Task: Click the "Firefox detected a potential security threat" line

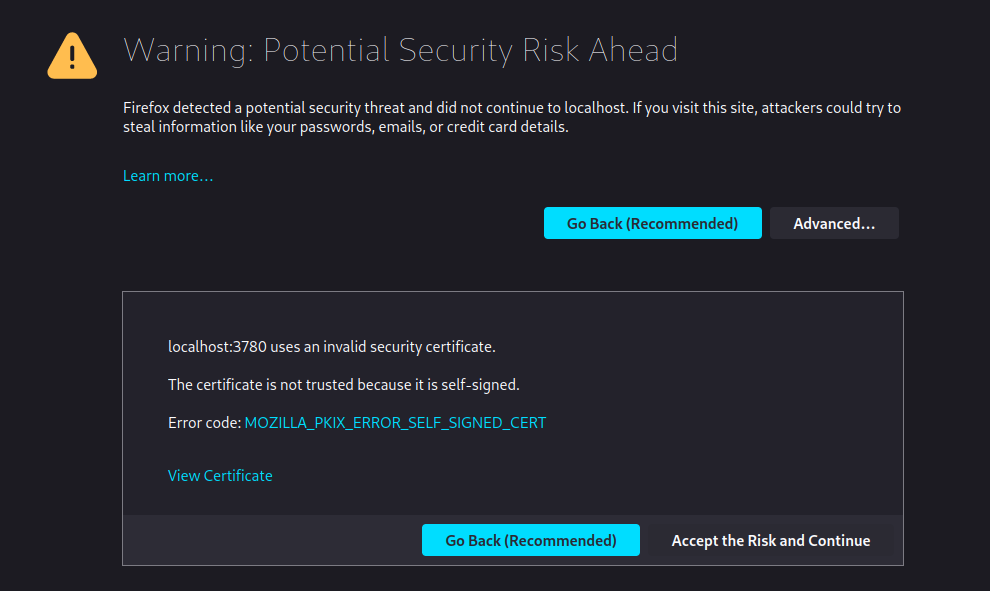Action: tap(511, 108)
